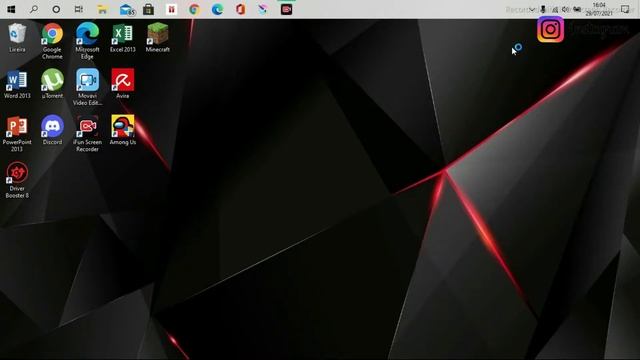Open Task View in taskbar
The width and height of the screenshot is (640, 360).
[79, 9]
